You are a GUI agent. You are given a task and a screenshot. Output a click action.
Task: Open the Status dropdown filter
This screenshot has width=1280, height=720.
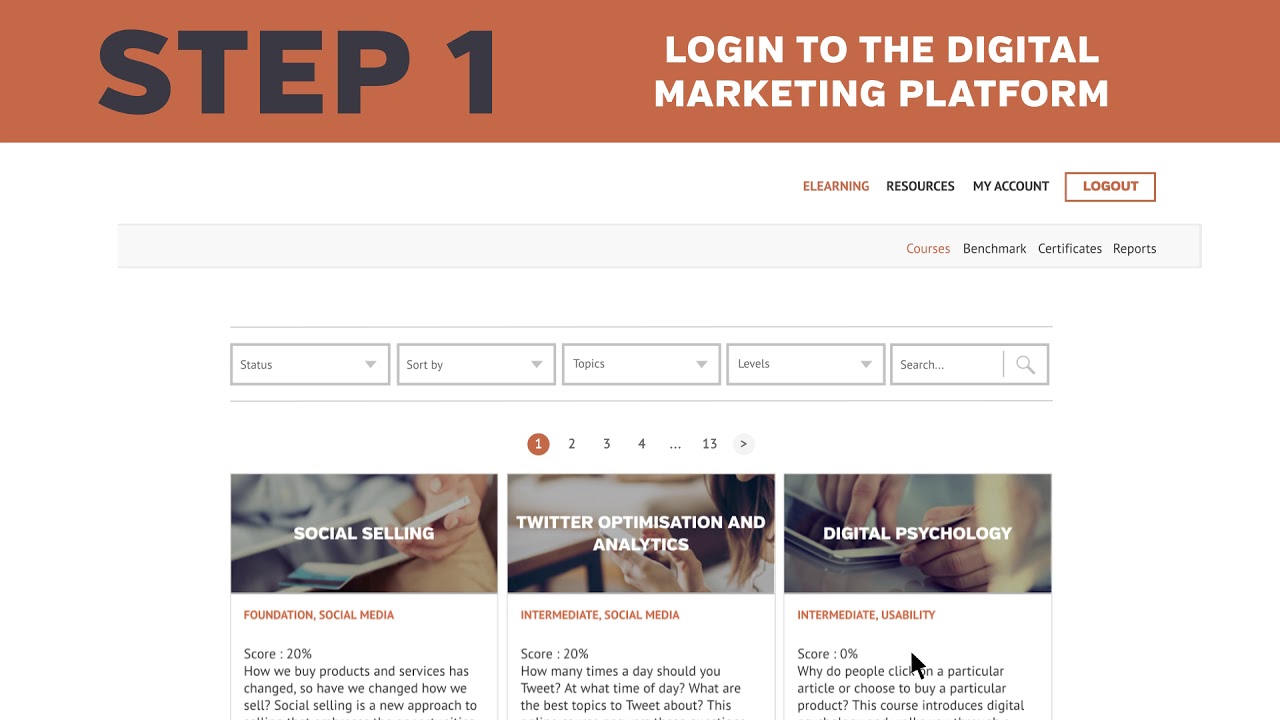tap(310, 365)
